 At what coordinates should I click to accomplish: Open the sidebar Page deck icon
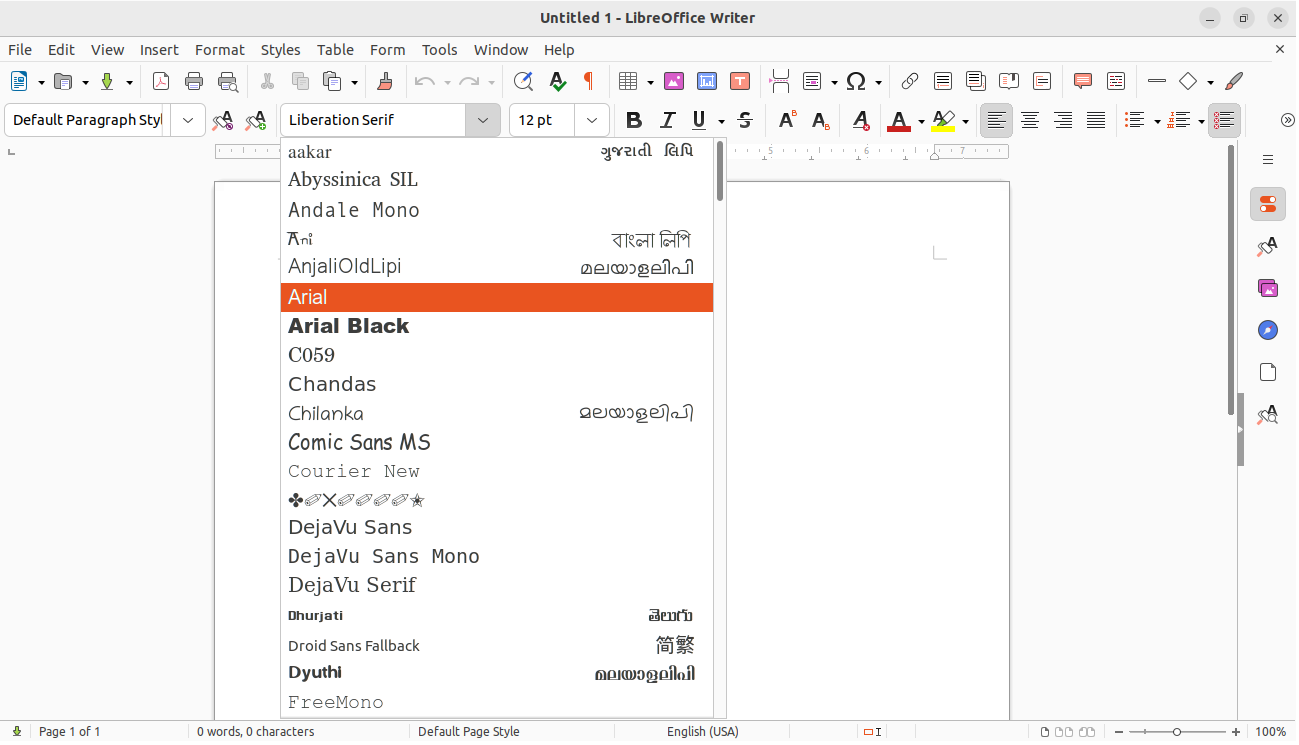(1268, 372)
